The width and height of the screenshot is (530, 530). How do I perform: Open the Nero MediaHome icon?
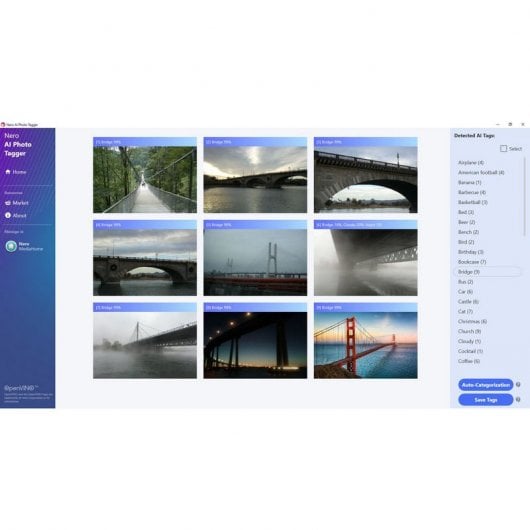coord(11,246)
